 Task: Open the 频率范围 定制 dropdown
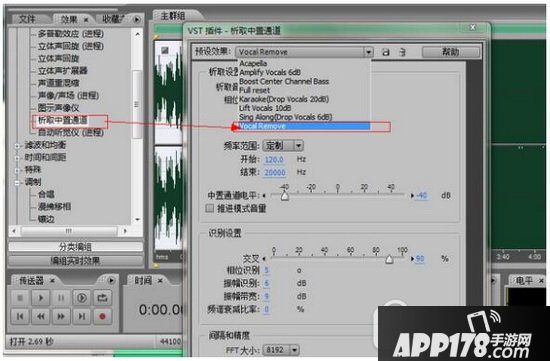[283, 146]
